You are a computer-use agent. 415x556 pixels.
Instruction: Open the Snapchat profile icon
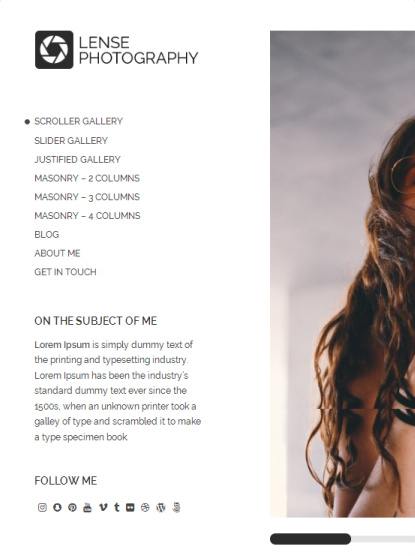pos(57,507)
